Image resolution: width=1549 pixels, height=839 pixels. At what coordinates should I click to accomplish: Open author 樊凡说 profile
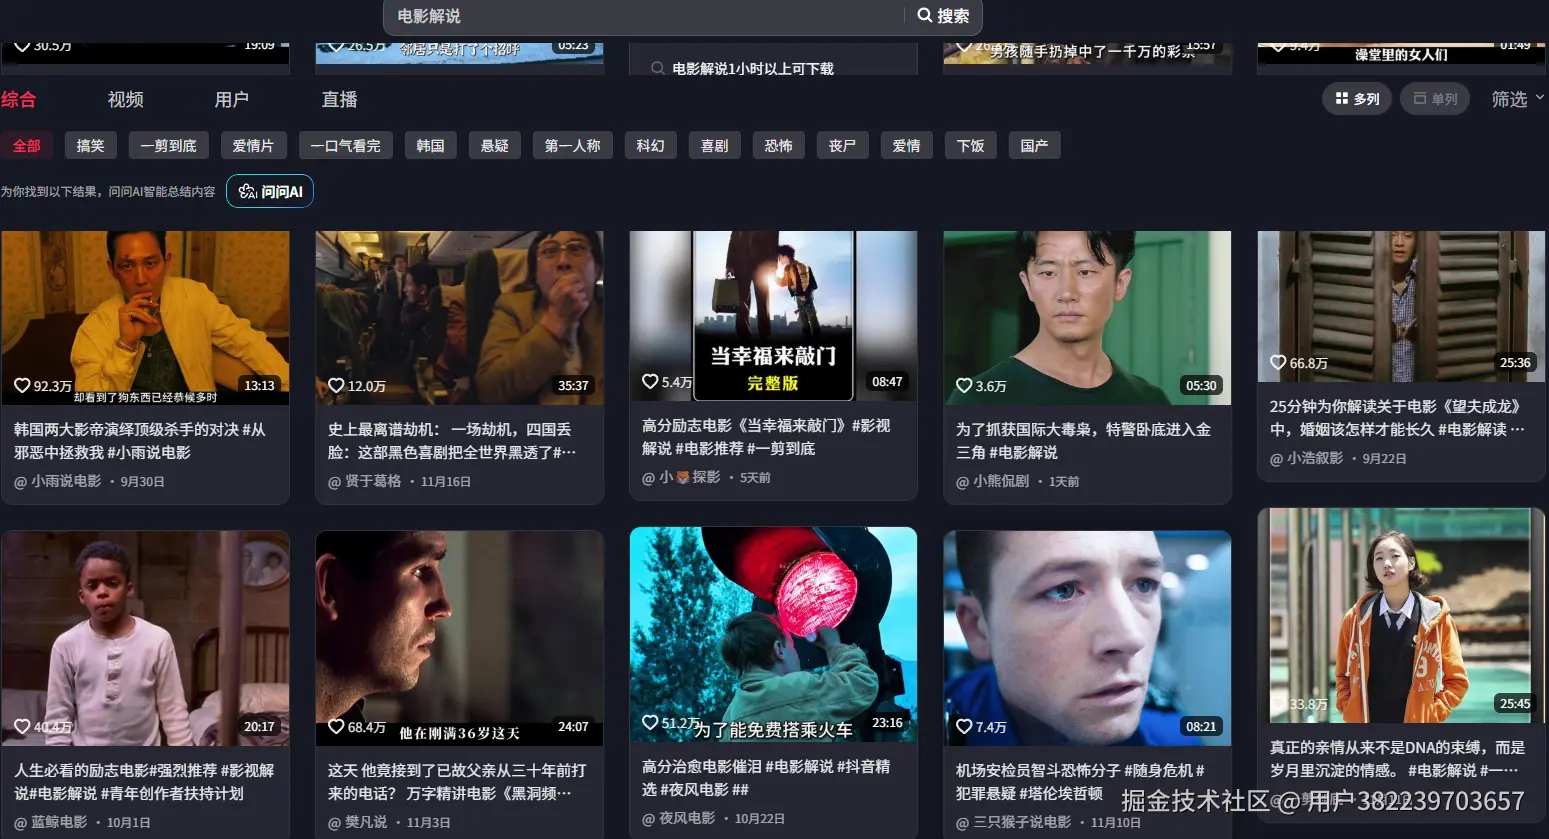[x=358, y=822]
